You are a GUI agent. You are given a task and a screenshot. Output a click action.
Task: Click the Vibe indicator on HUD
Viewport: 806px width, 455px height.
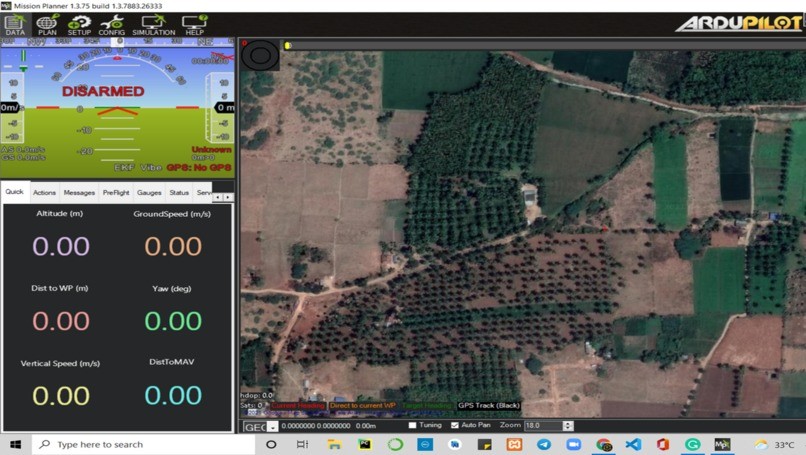pos(151,168)
